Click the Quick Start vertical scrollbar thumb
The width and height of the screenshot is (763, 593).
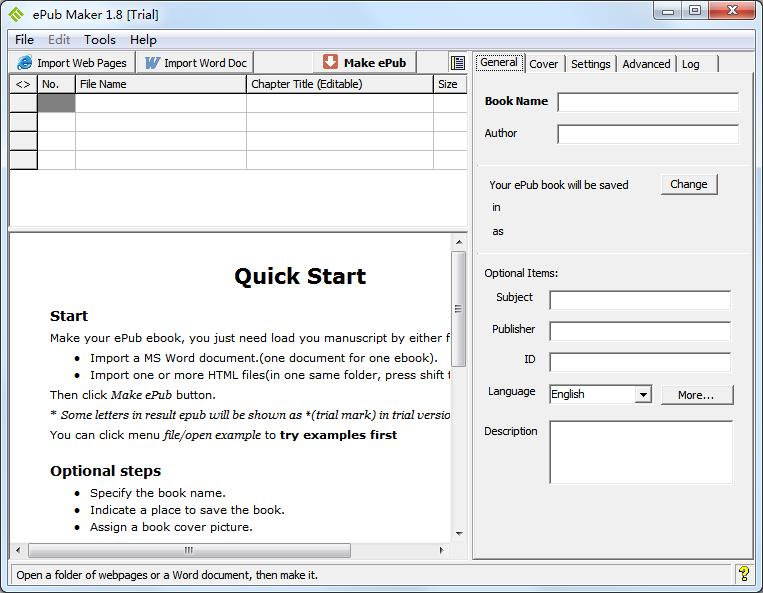tap(458, 308)
